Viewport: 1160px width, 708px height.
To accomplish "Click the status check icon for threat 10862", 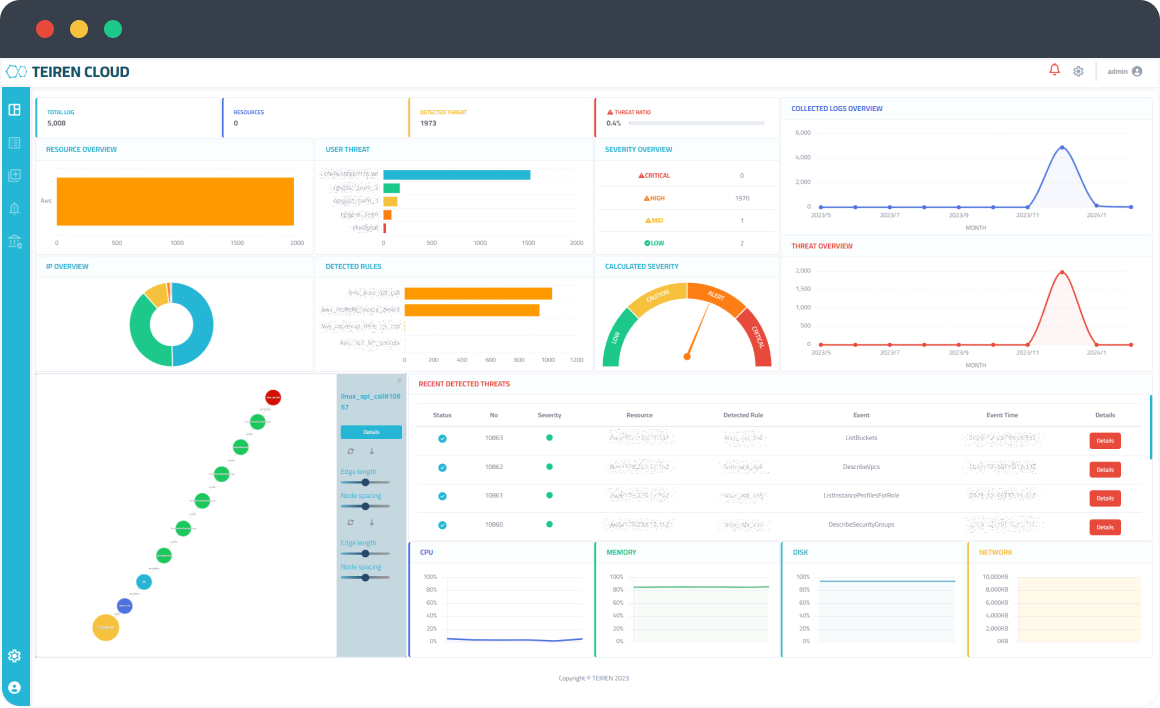I will pyautogui.click(x=442, y=468).
